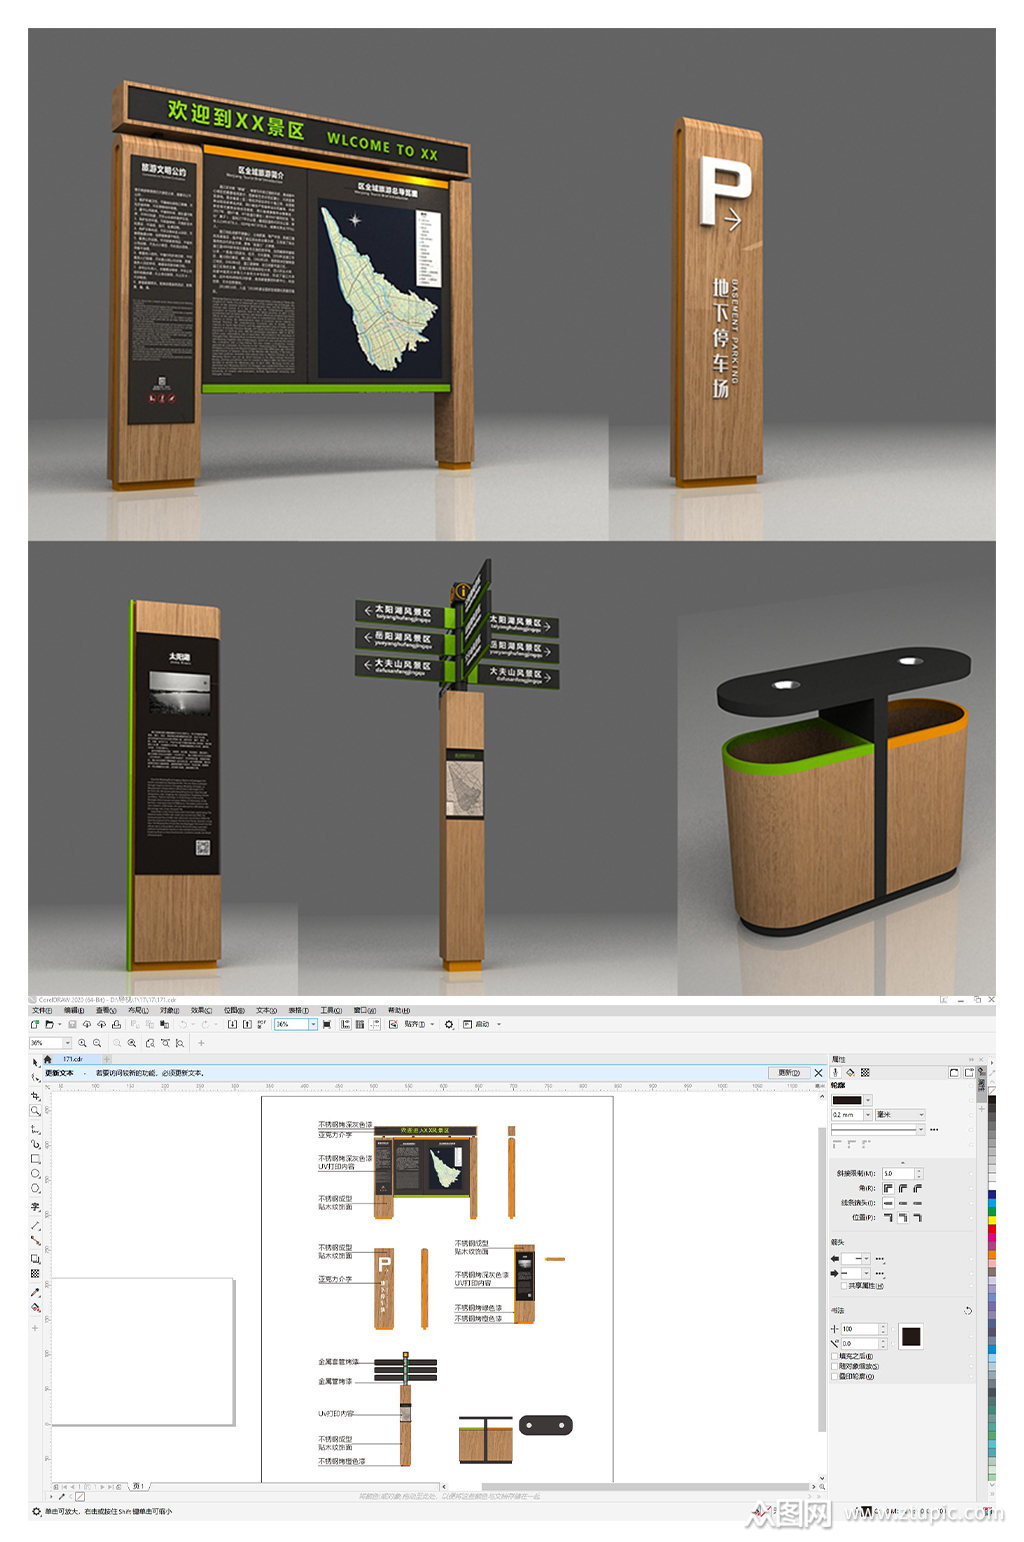Select the Rectangle tool
Screen dimensions: 1024x1542
pyautogui.click(x=35, y=1159)
